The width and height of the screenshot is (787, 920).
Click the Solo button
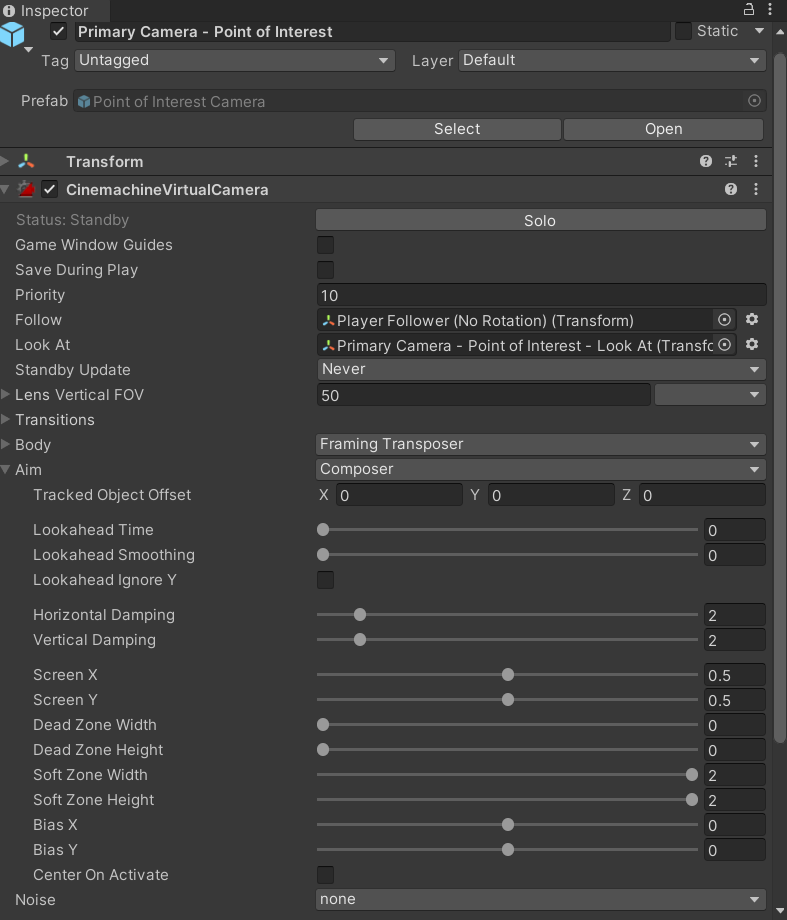tap(540, 220)
